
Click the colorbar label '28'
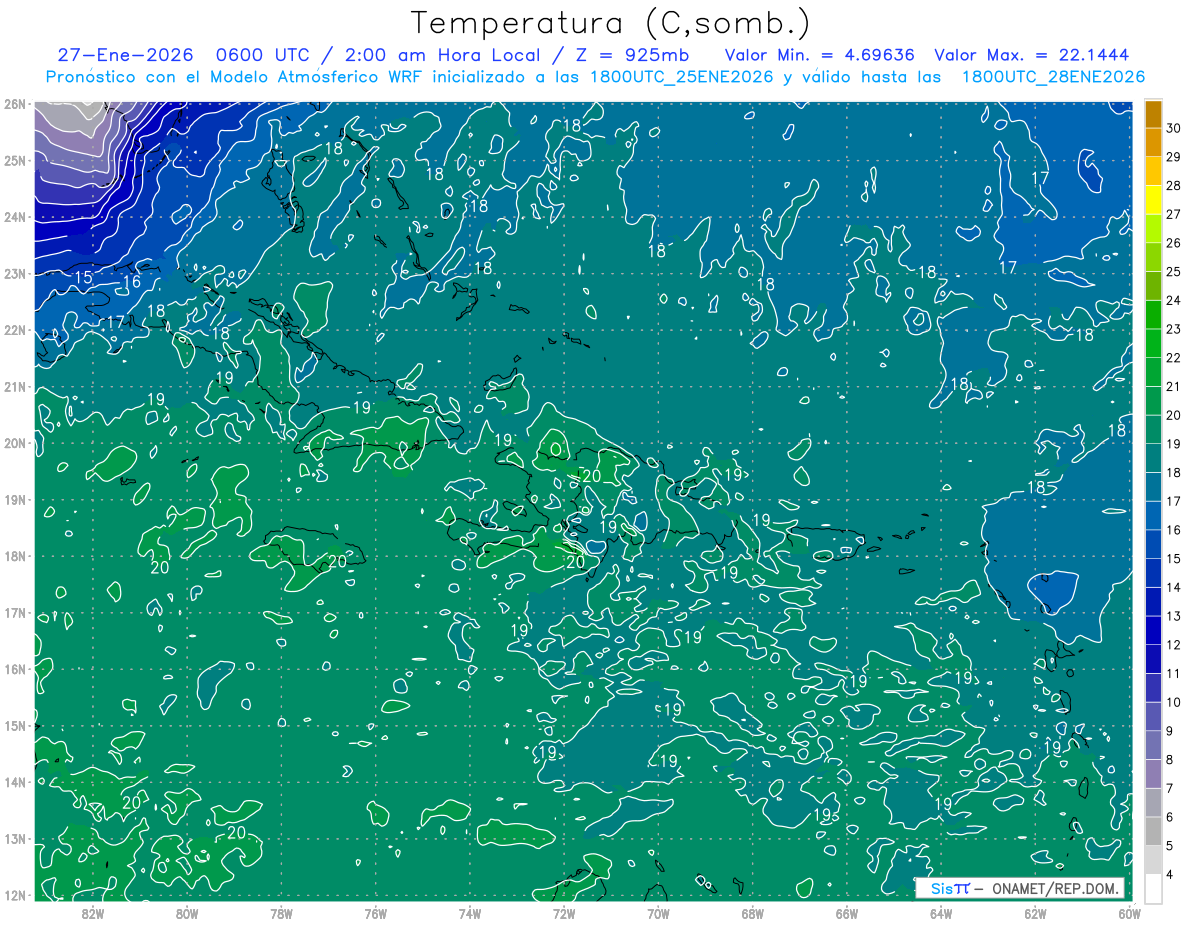[1174, 186]
